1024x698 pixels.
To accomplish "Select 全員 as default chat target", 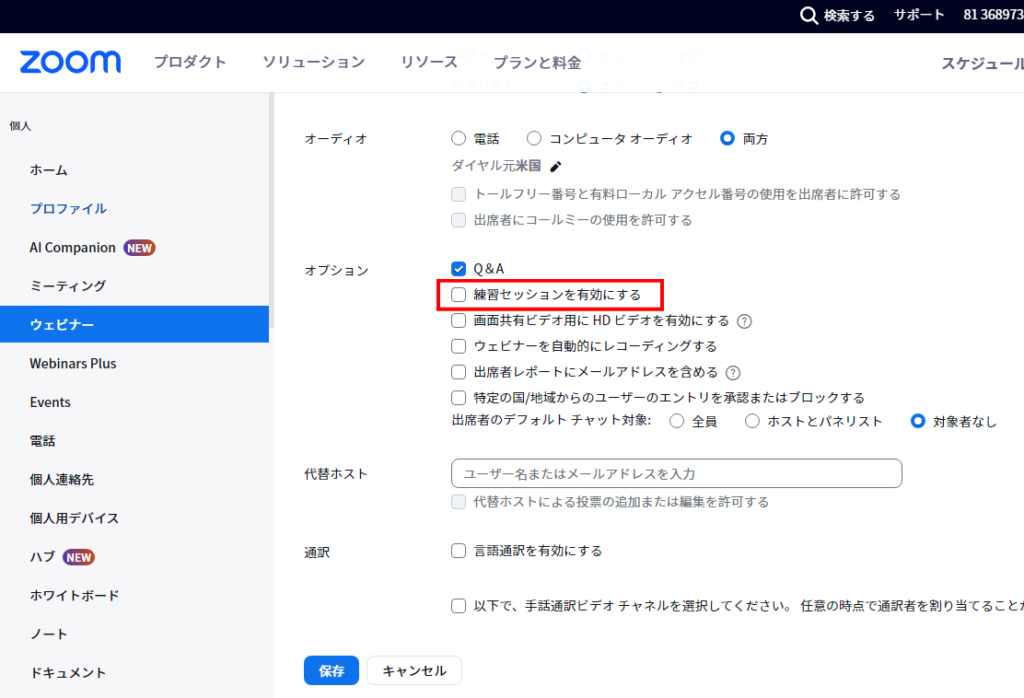I will click(x=677, y=421).
